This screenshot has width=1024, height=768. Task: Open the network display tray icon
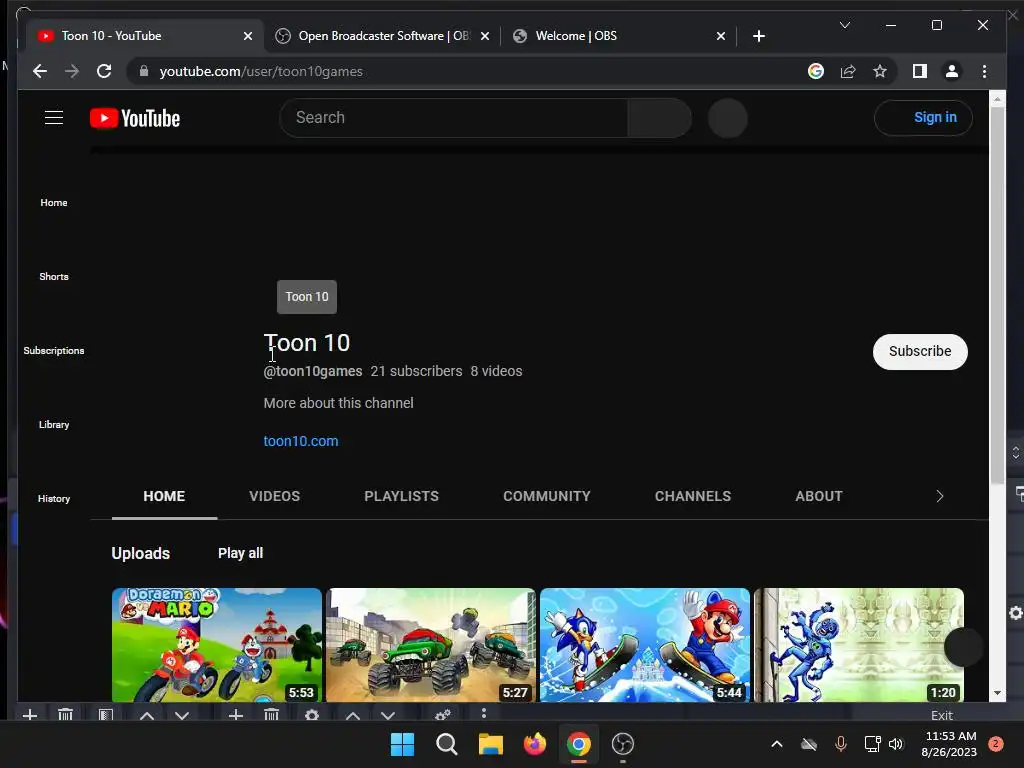(x=872, y=744)
